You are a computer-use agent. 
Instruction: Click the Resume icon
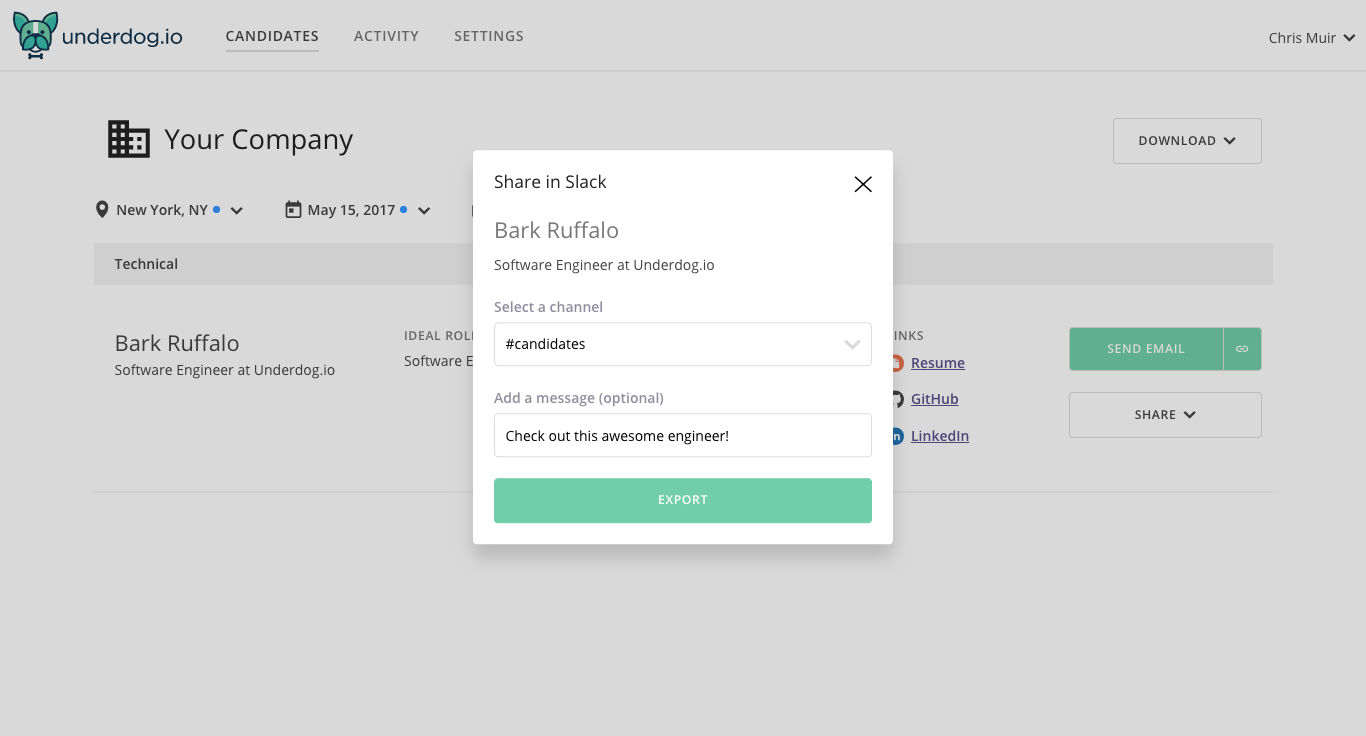(x=897, y=363)
